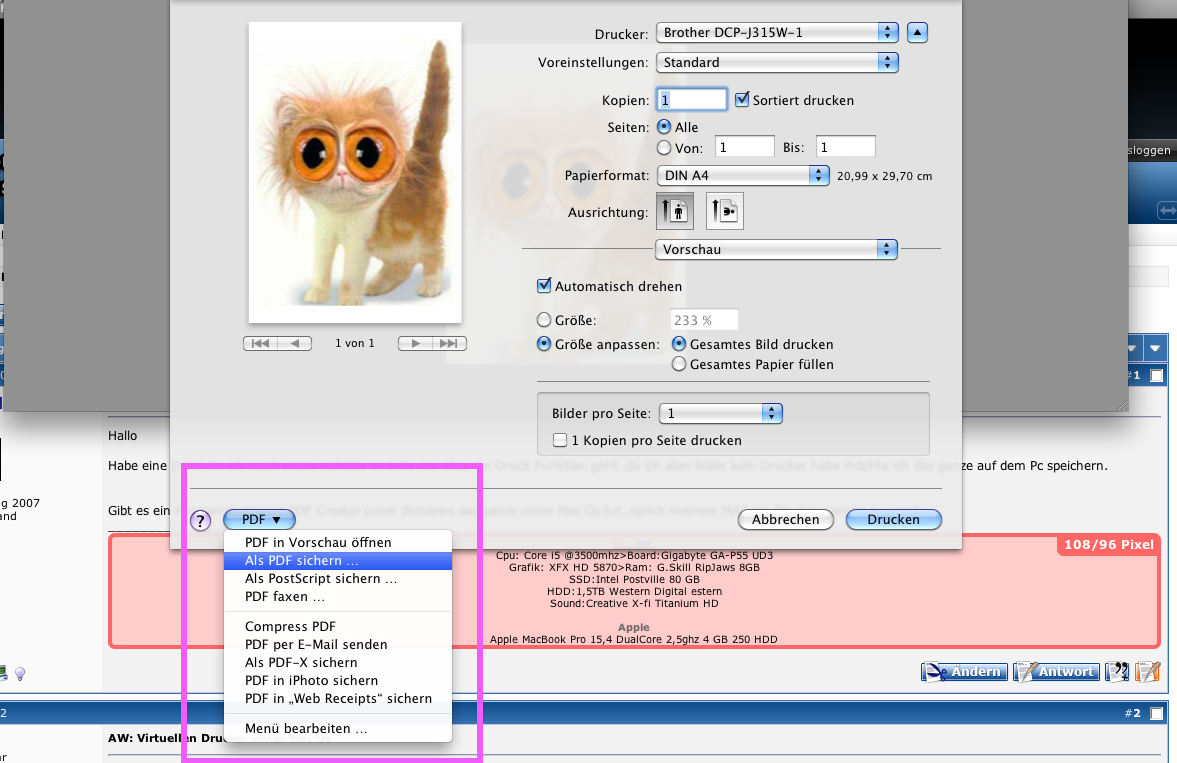Select Größe scale radio button

[x=544, y=320]
